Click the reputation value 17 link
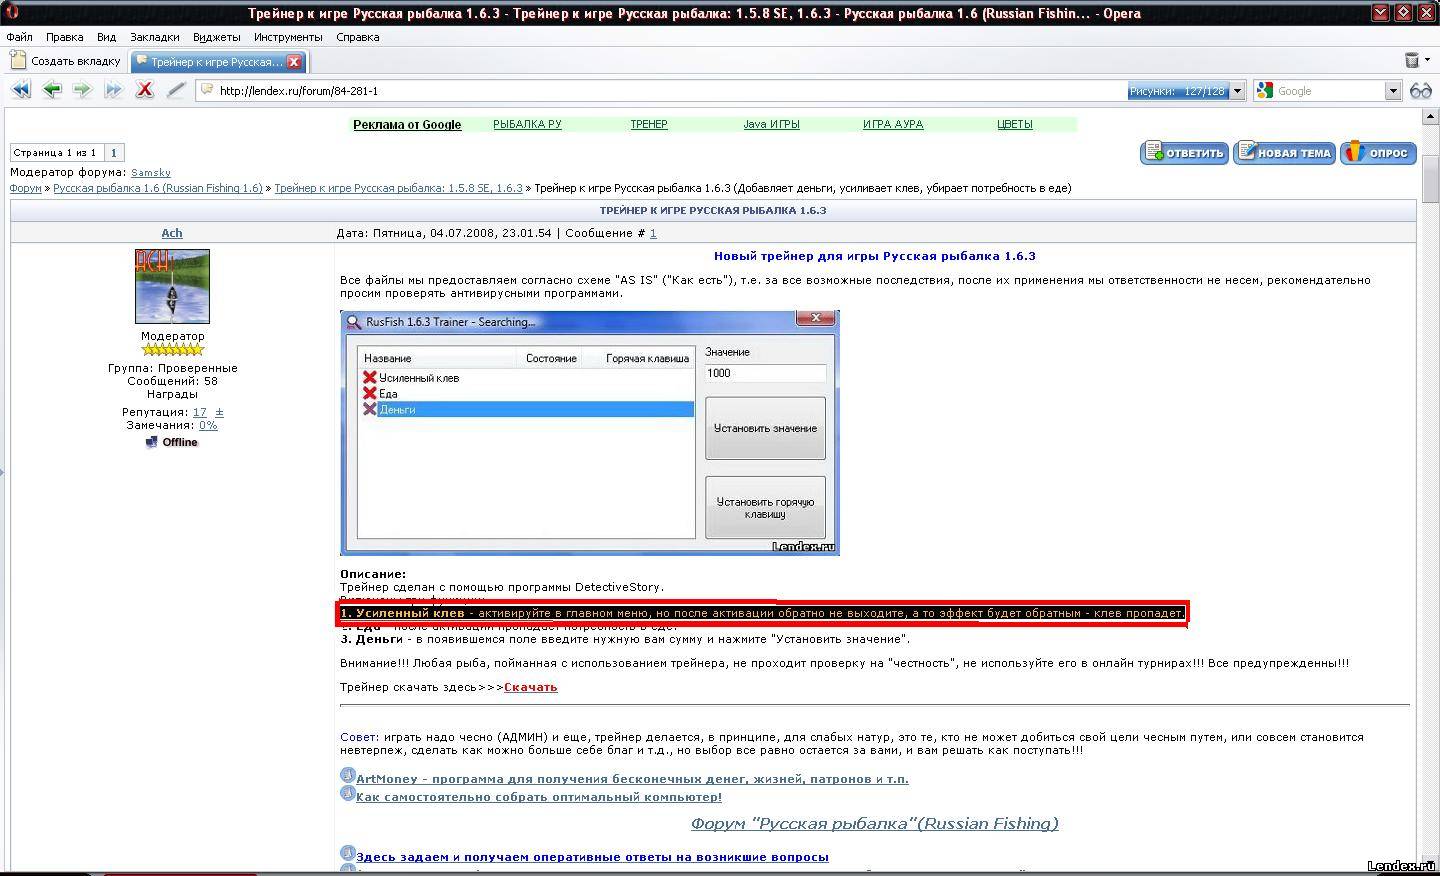The image size is (1440, 876). pos(200,412)
